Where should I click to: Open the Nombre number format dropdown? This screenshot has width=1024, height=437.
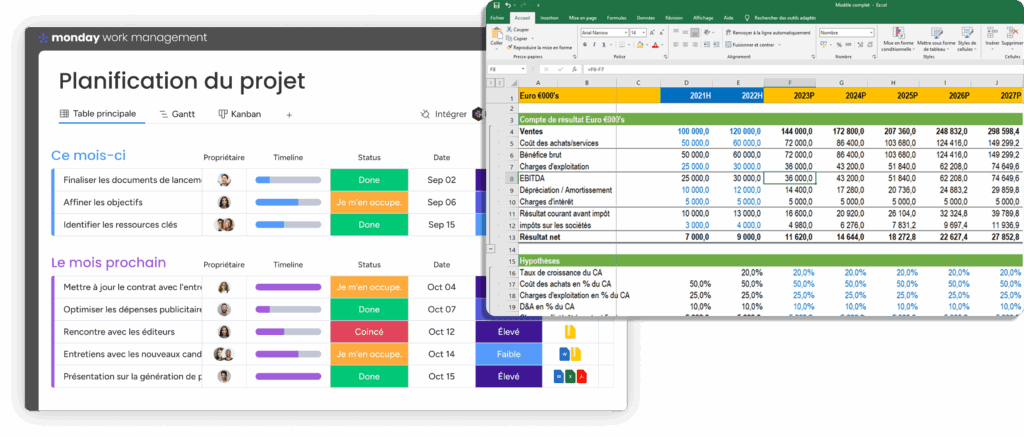(871, 33)
